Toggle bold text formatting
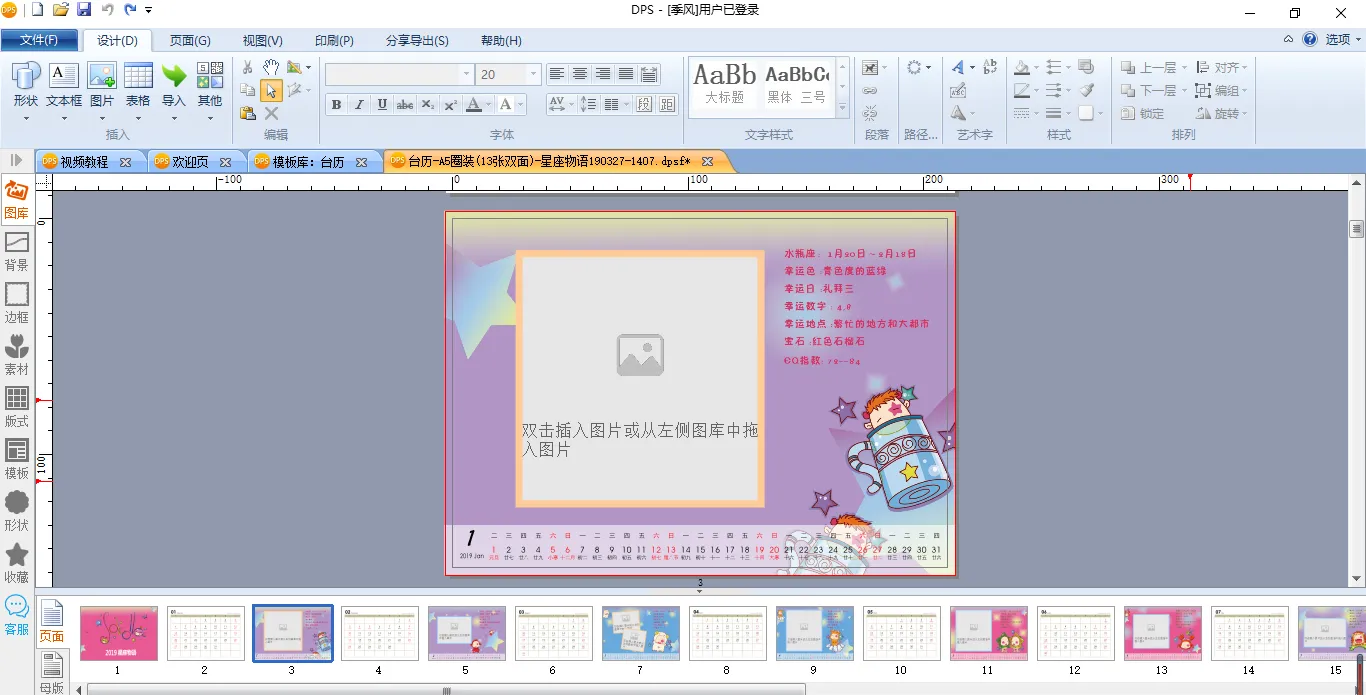Image resolution: width=1366 pixels, height=695 pixels. 336,105
